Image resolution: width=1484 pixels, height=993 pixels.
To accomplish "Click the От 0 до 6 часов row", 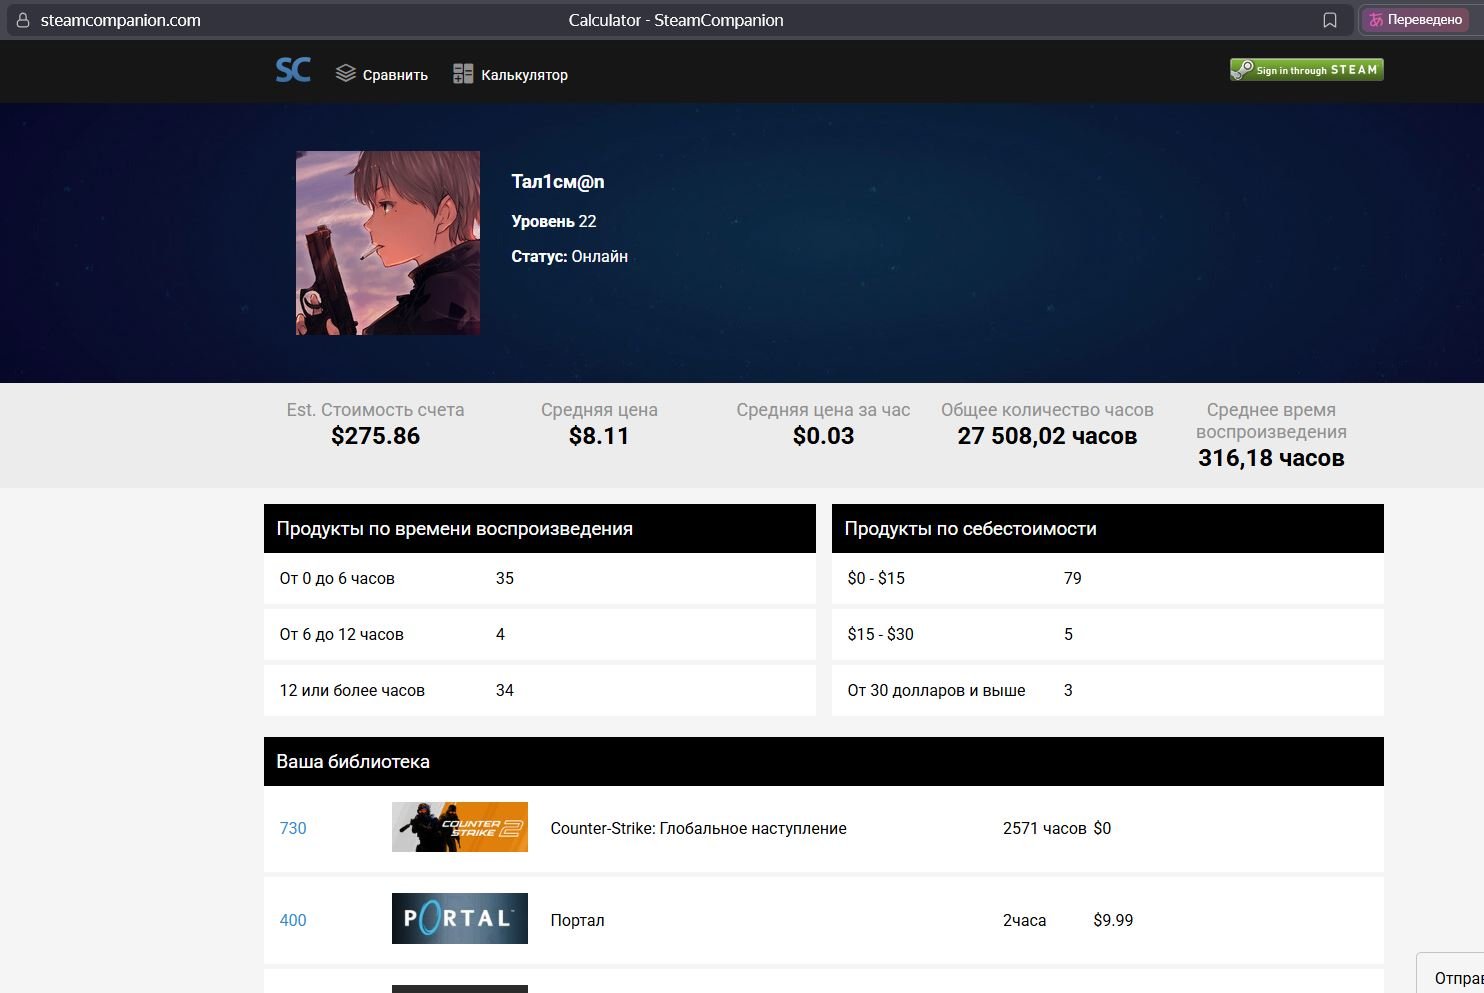I will [540, 578].
